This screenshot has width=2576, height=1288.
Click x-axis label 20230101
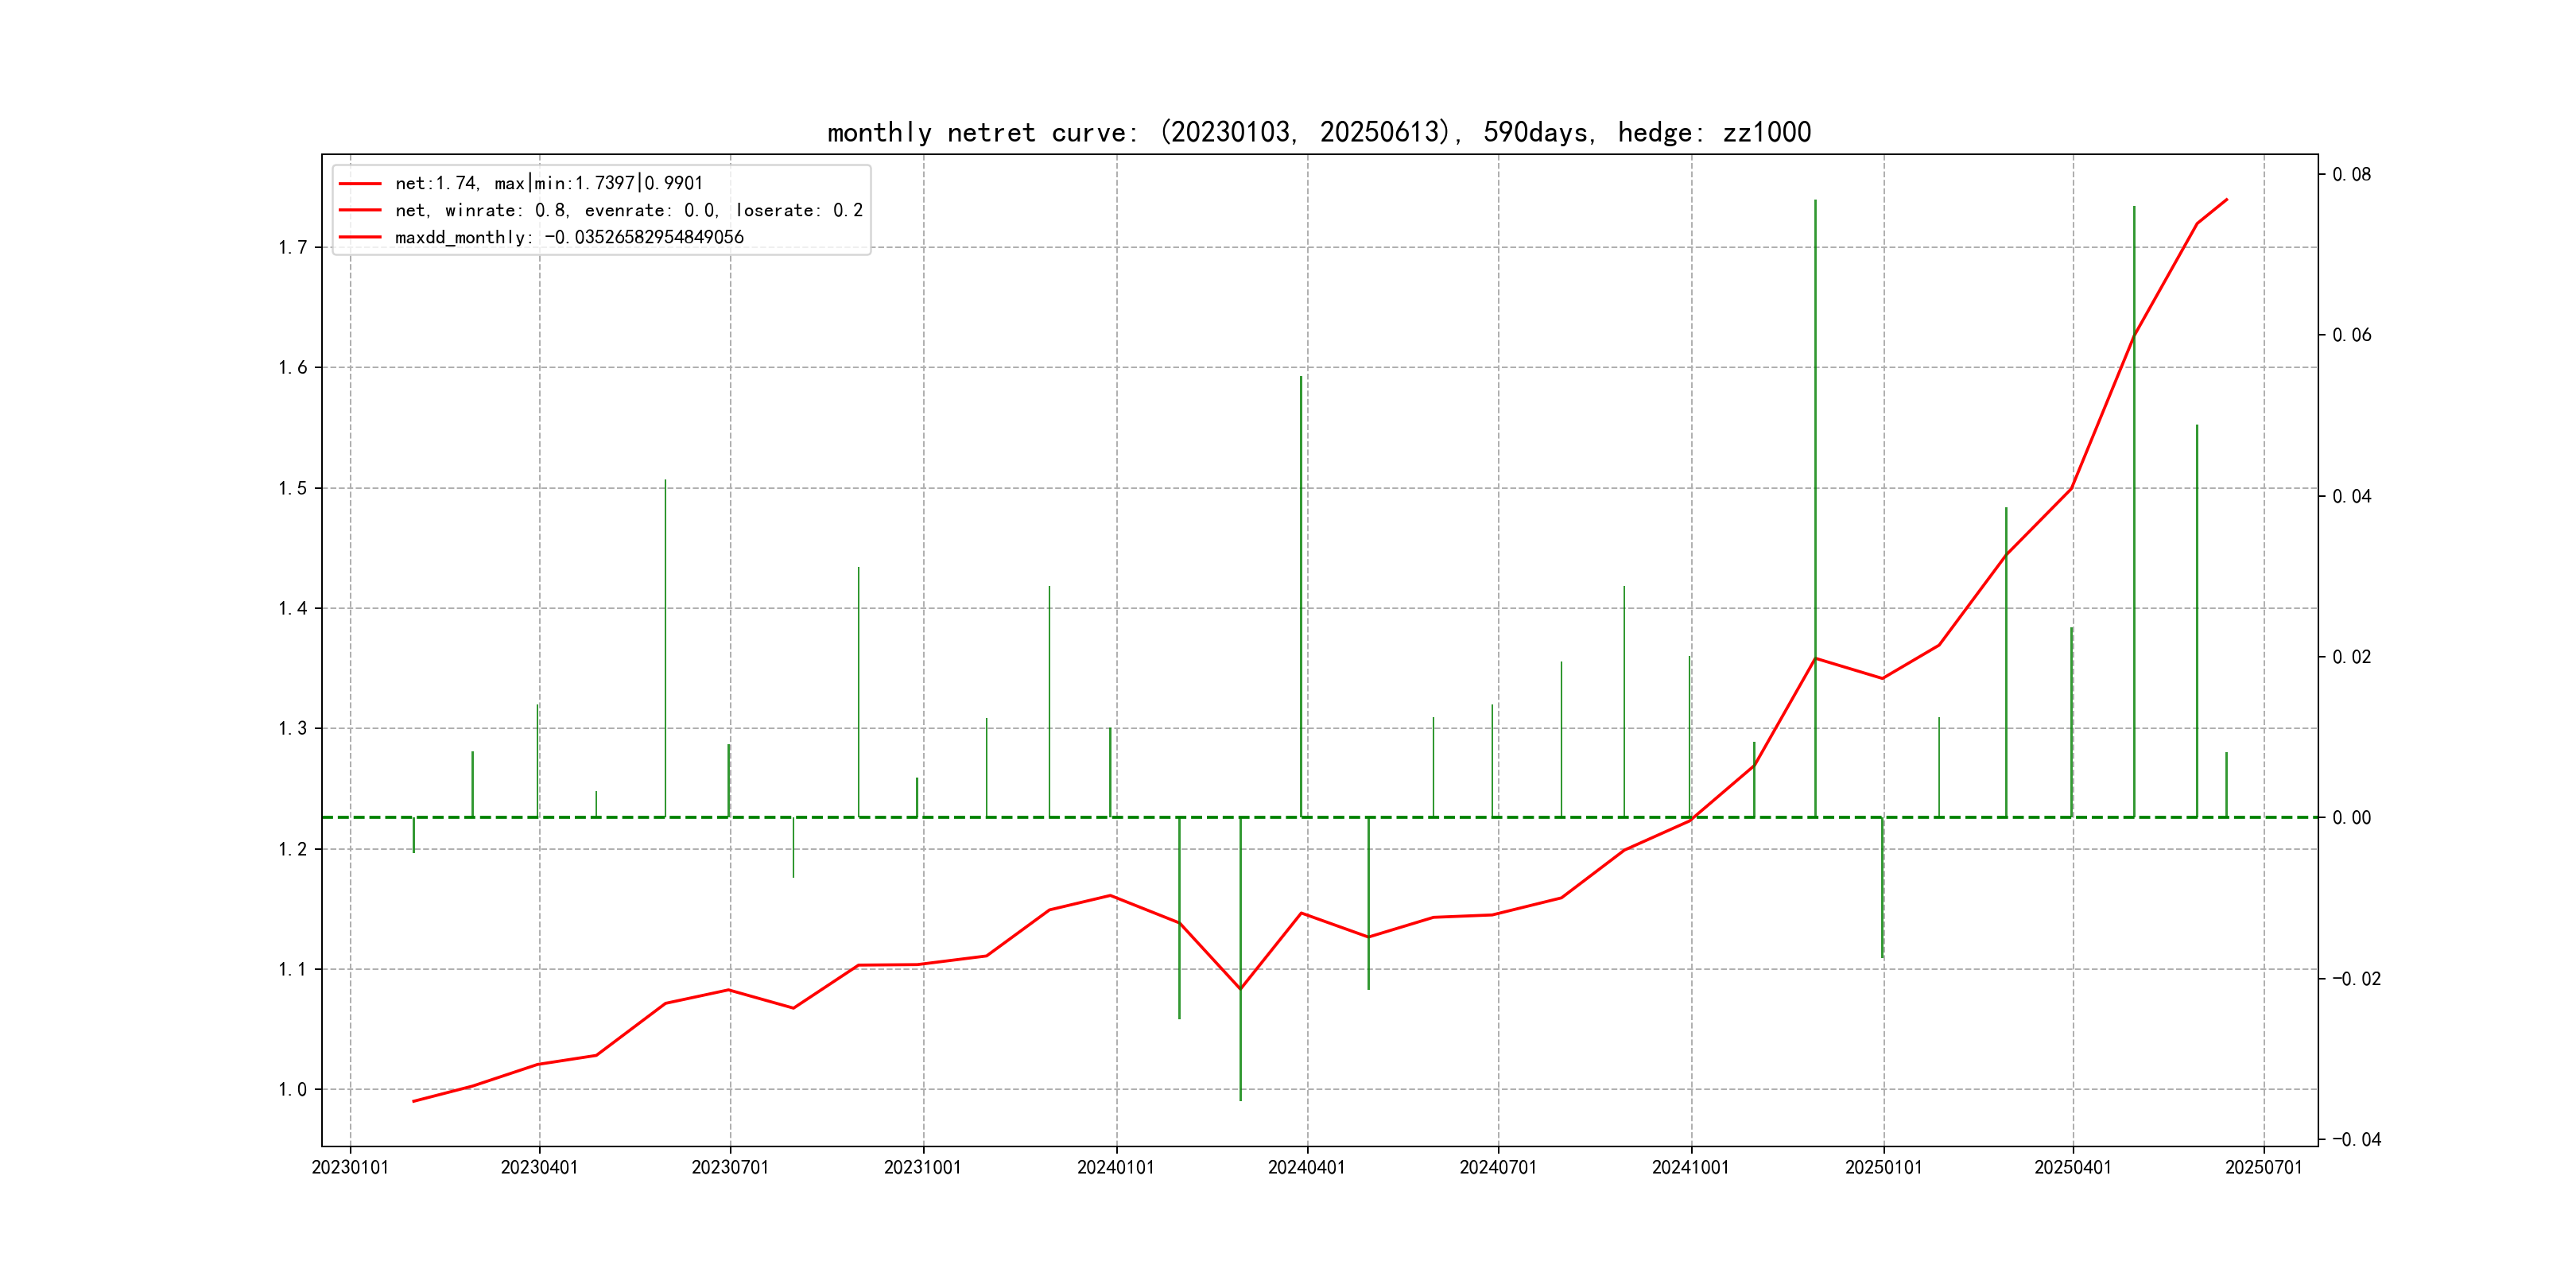(x=350, y=1167)
